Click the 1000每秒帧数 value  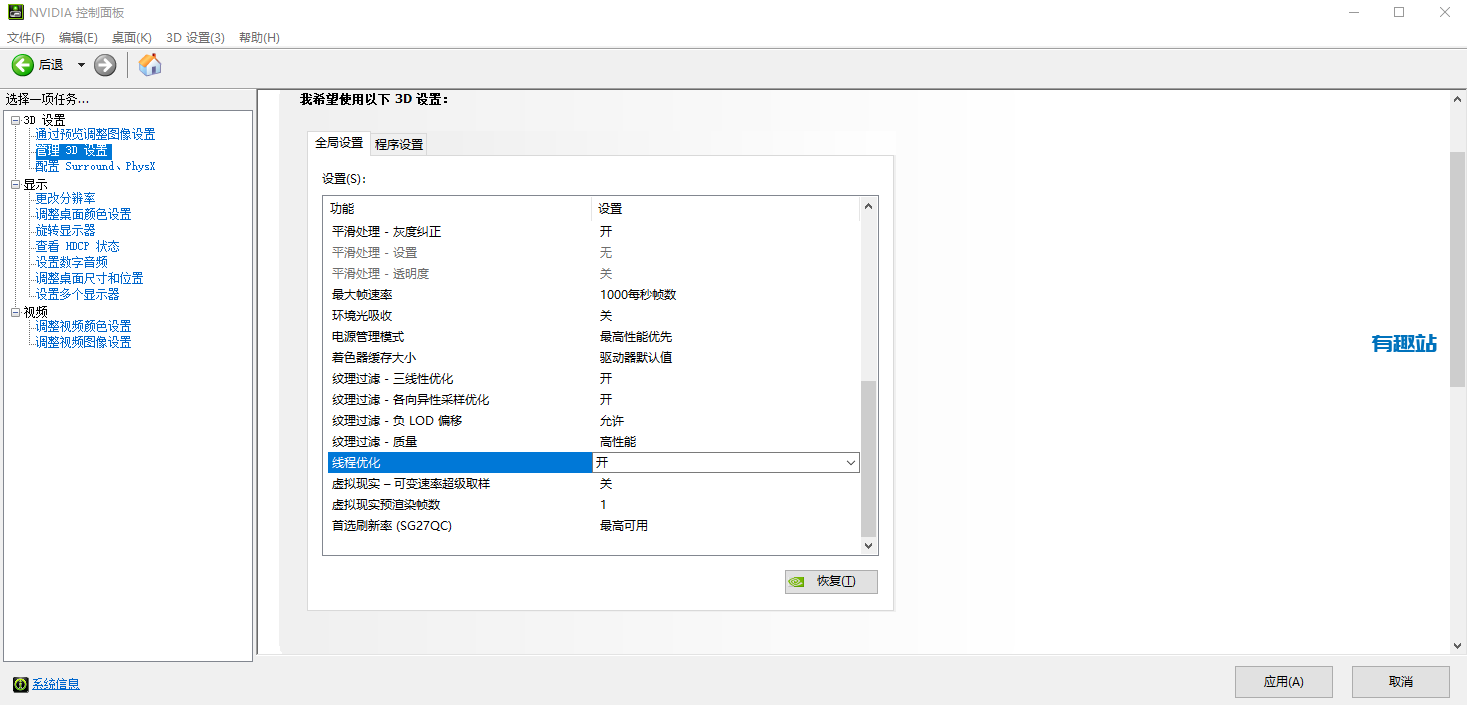[638, 294]
